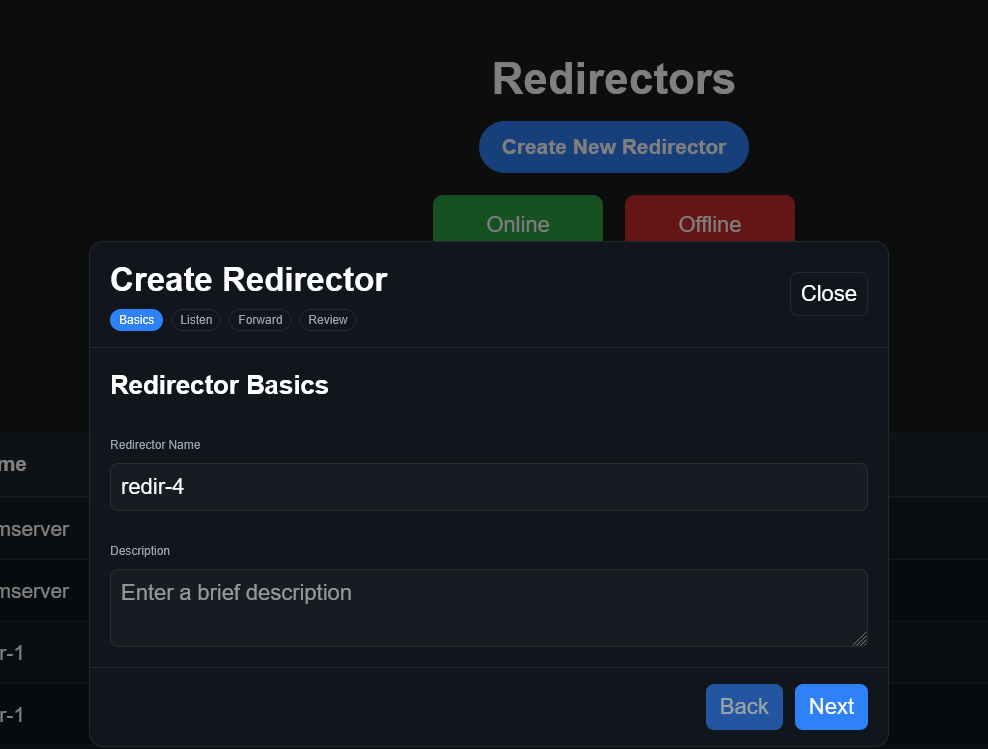The width and height of the screenshot is (988, 749).
Task: Click the Next button in the dialog
Action: [831, 707]
